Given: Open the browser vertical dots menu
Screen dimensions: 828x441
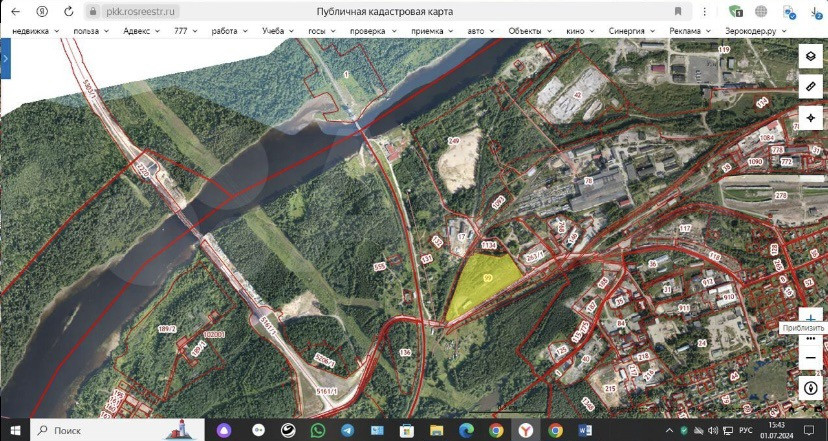Looking at the screenshot, I should coord(704,11).
